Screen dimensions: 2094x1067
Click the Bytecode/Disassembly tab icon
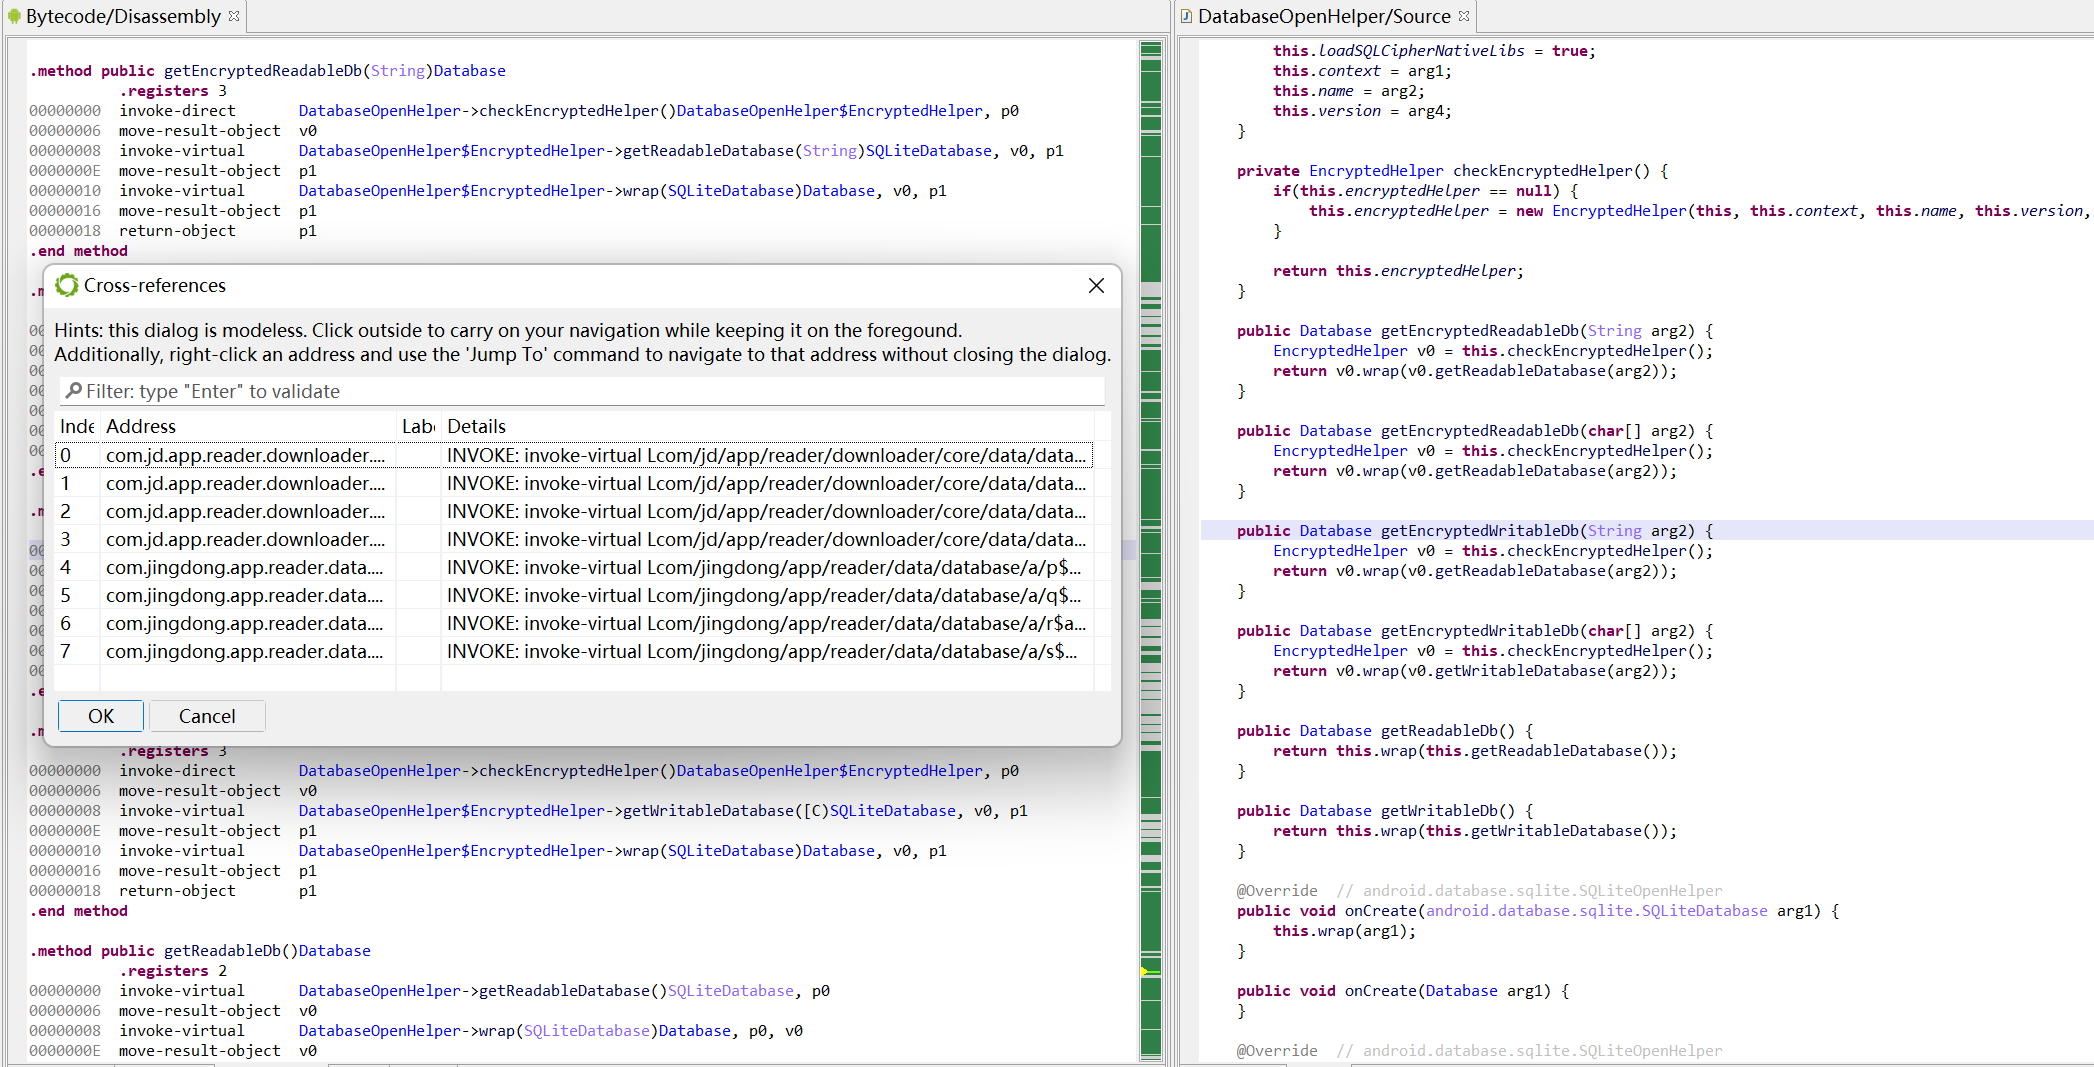14,16
